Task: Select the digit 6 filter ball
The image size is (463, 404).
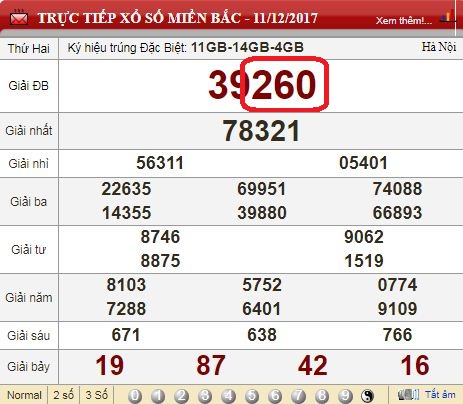Action: (275, 396)
